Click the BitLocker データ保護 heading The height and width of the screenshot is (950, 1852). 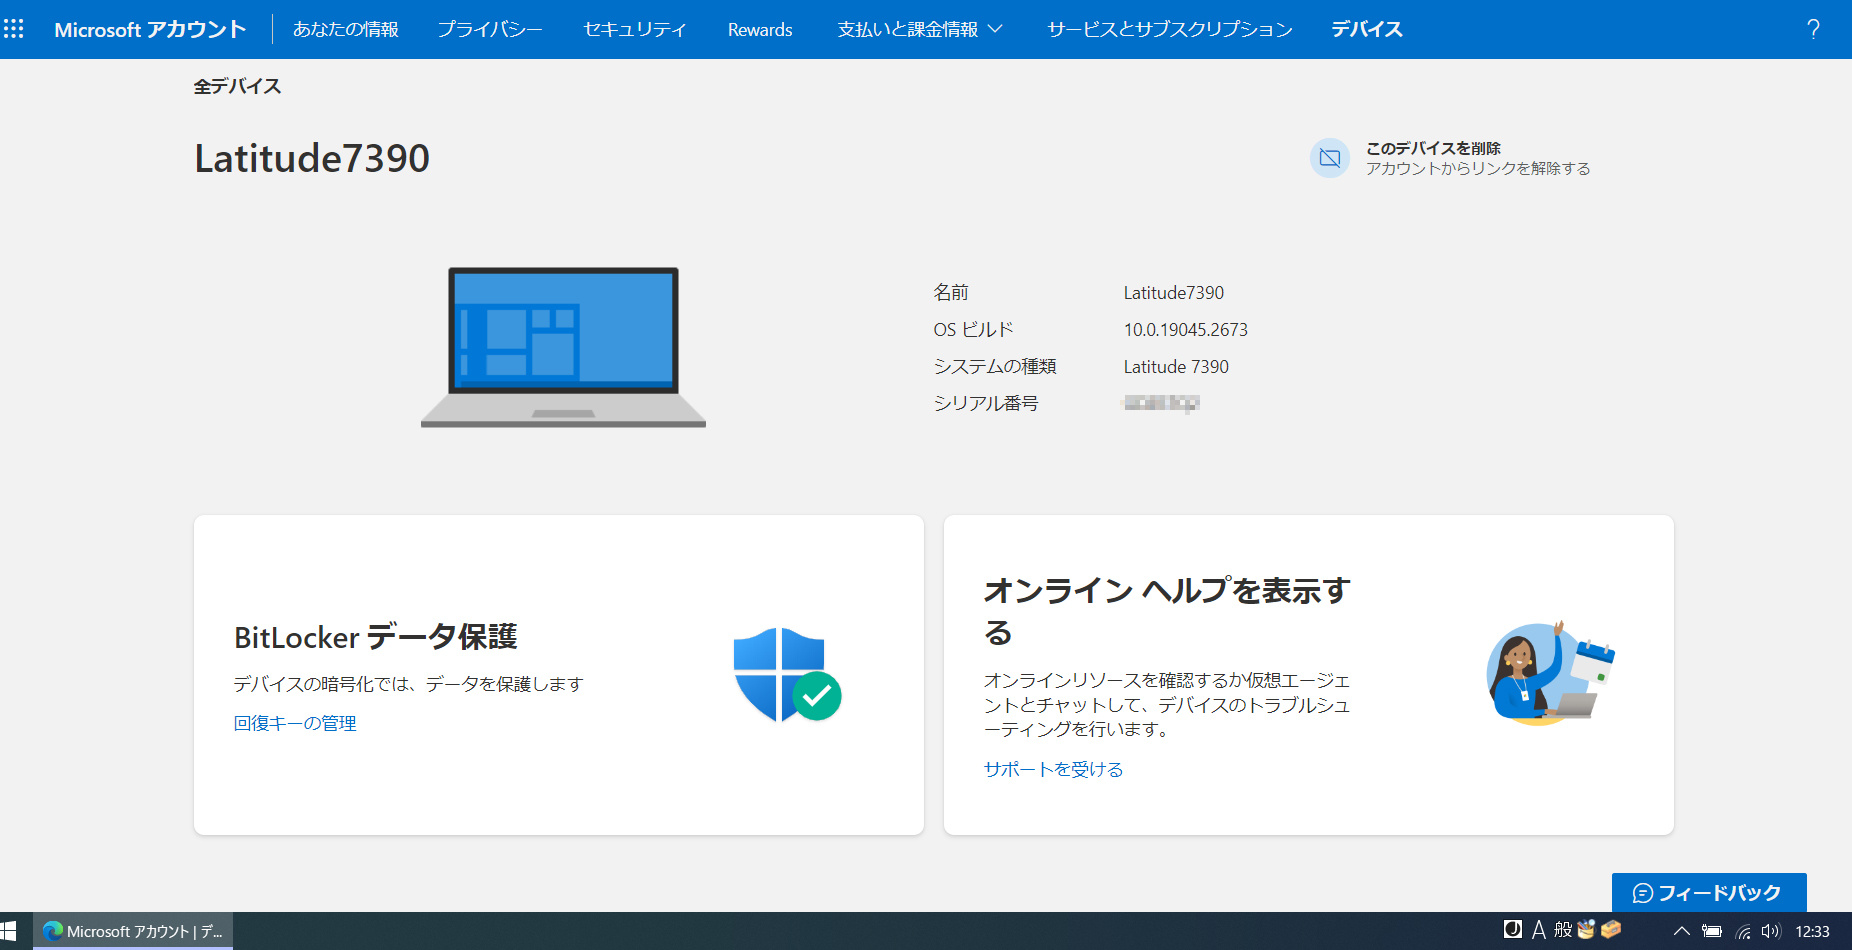(x=376, y=637)
